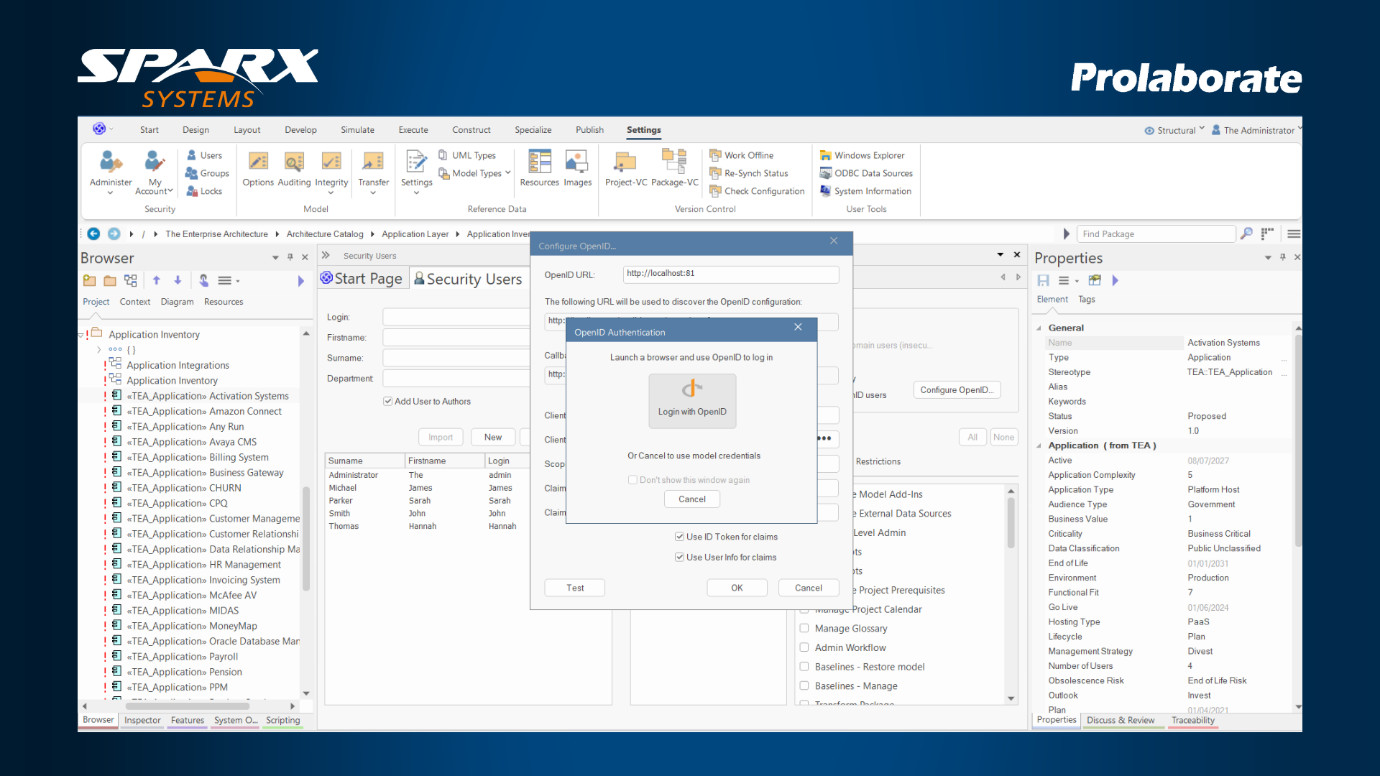Collapse the General properties section
1380x776 pixels.
(1038, 328)
